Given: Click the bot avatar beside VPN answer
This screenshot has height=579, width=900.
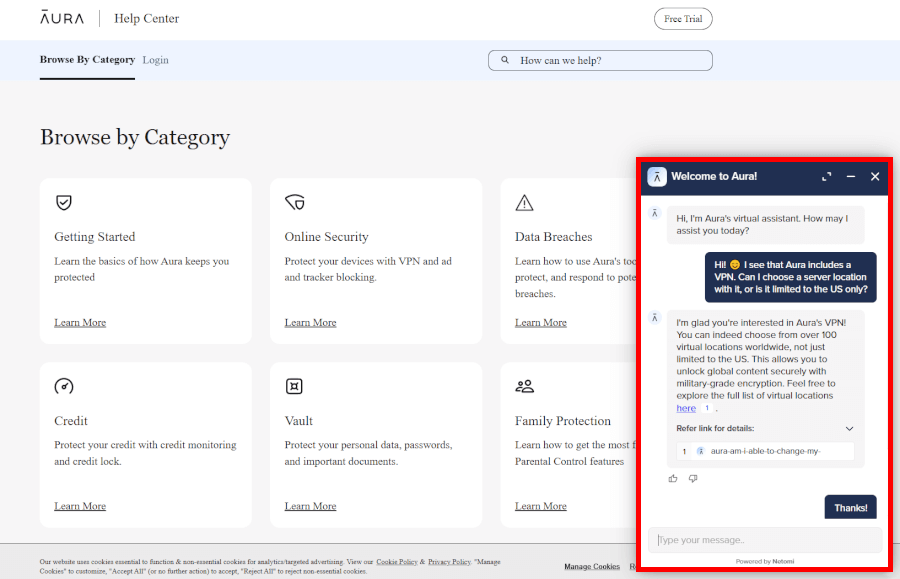Looking at the screenshot, I should tap(654, 318).
